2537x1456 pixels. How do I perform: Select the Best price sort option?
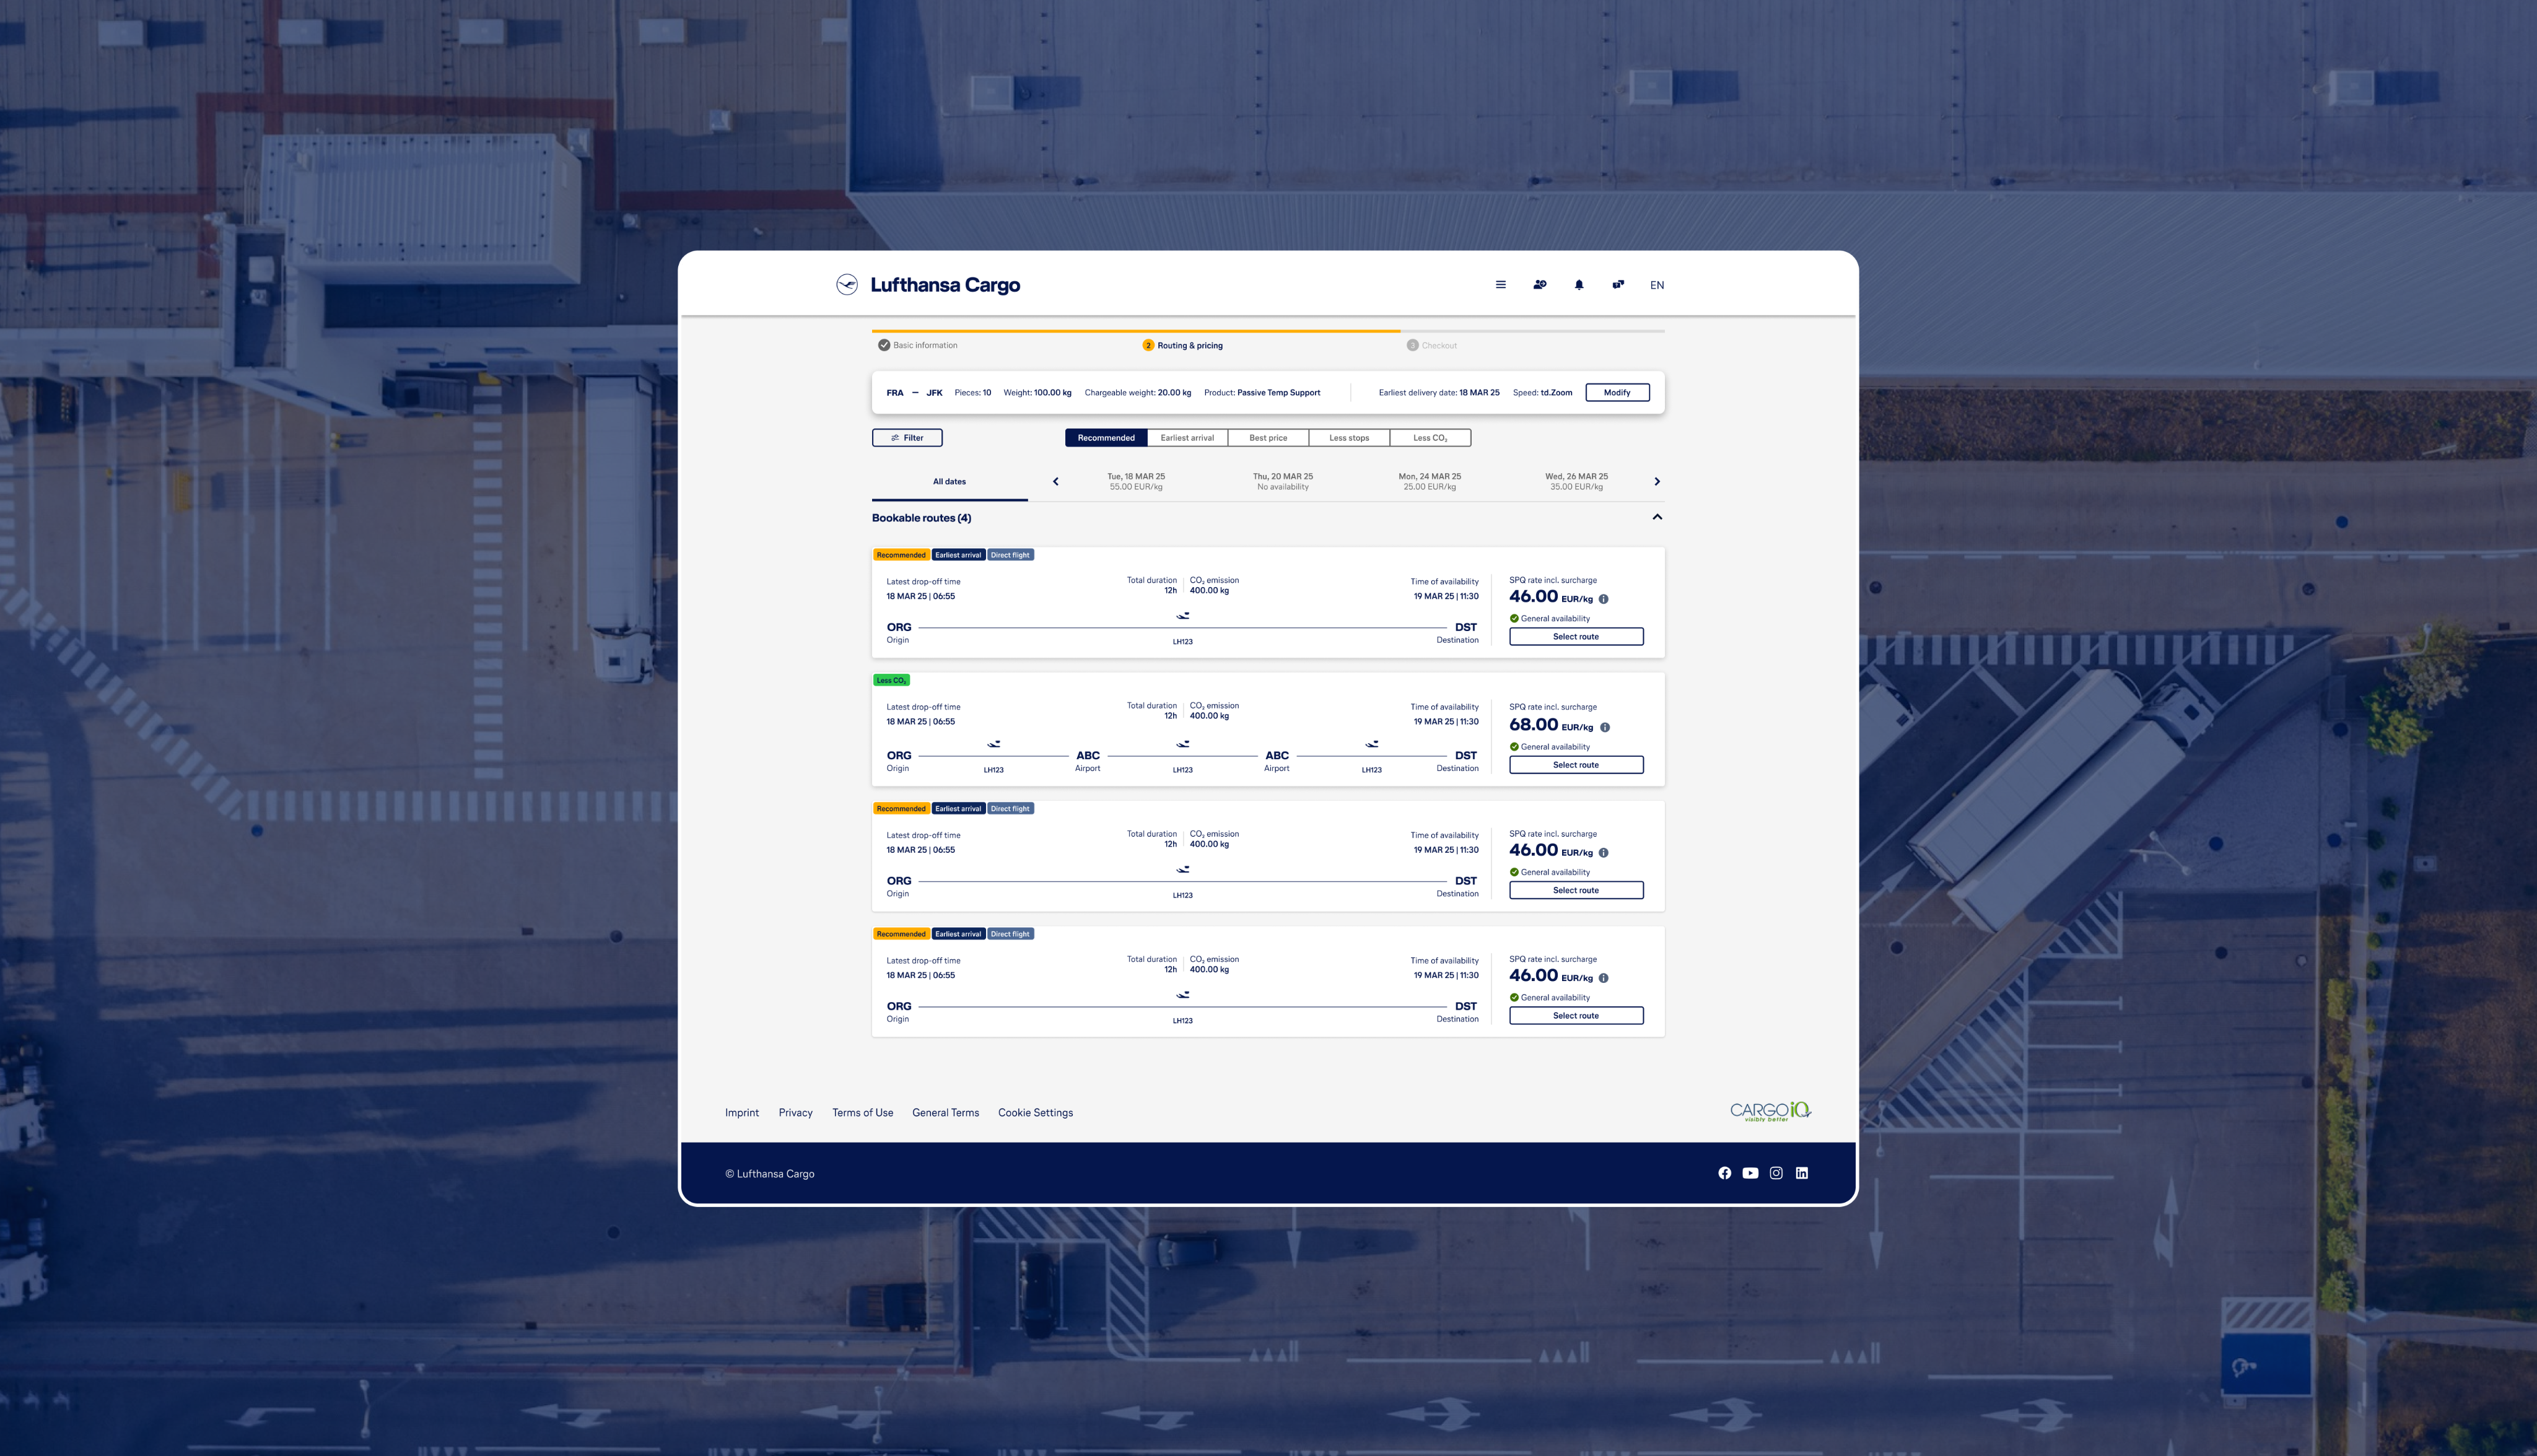coord(1268,438)
